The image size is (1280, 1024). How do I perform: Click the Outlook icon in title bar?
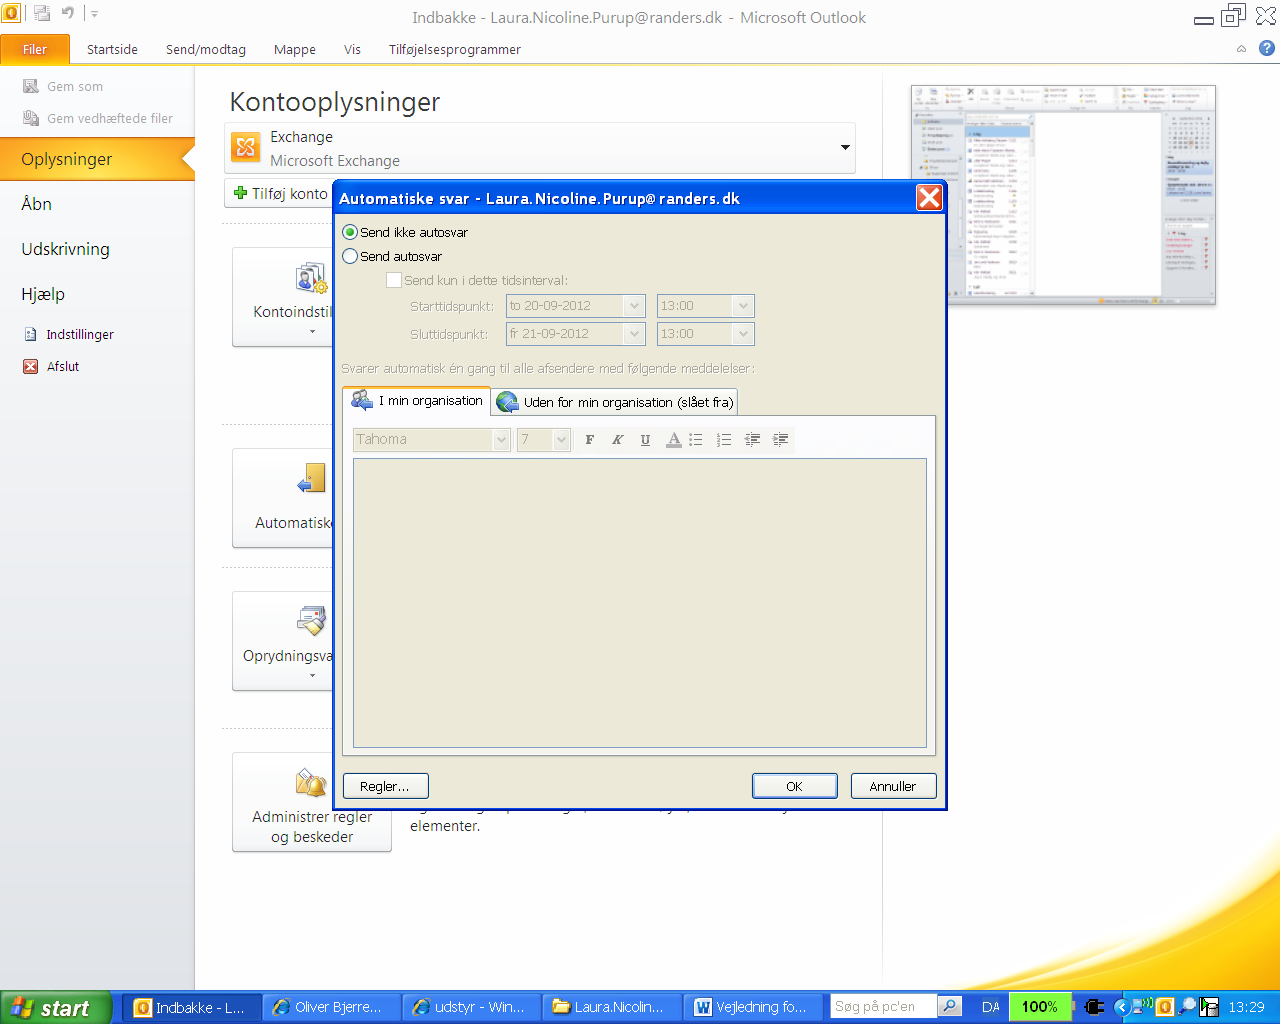(x=10, y=13)
